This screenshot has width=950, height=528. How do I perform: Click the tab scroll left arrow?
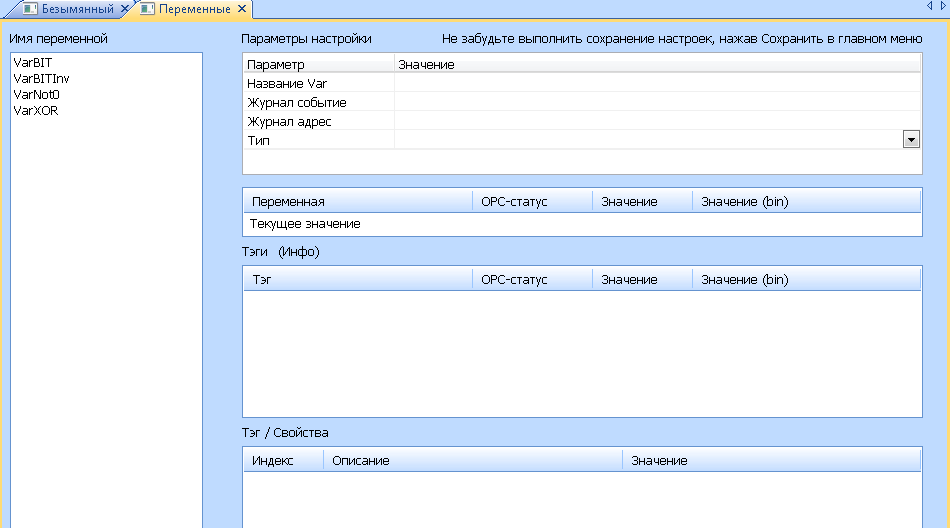pyautogui.click(x=929, y=7)
